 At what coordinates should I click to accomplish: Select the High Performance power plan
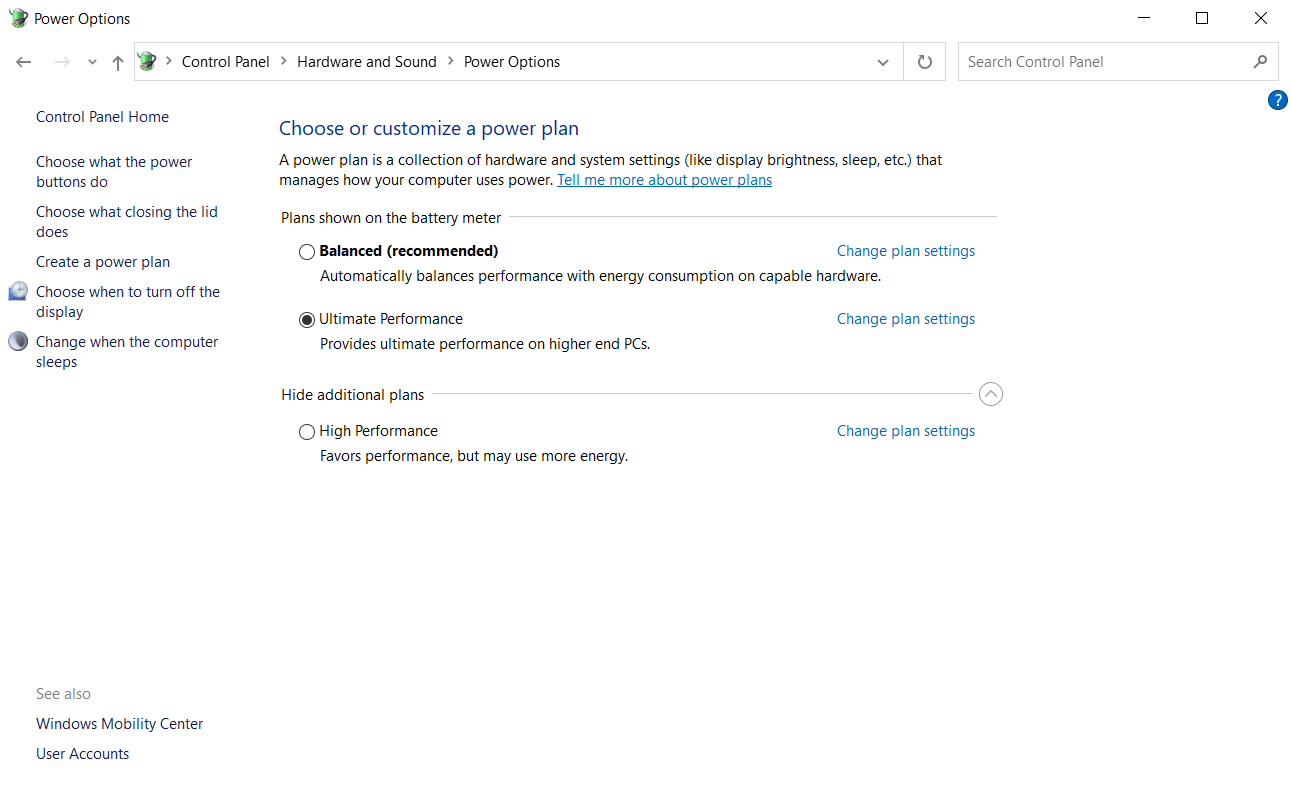307,432
